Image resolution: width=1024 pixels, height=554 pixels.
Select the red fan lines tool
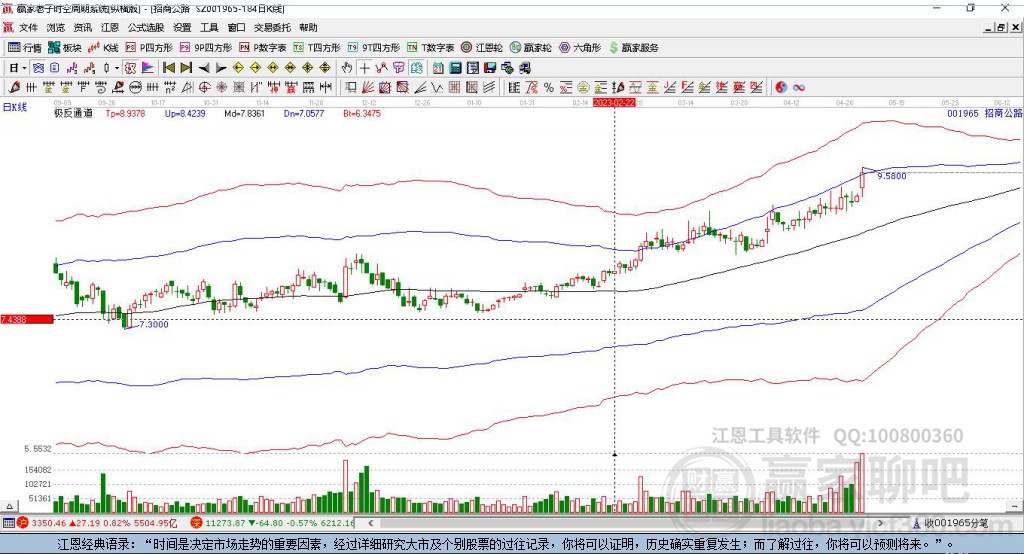(x=368, y=88)
